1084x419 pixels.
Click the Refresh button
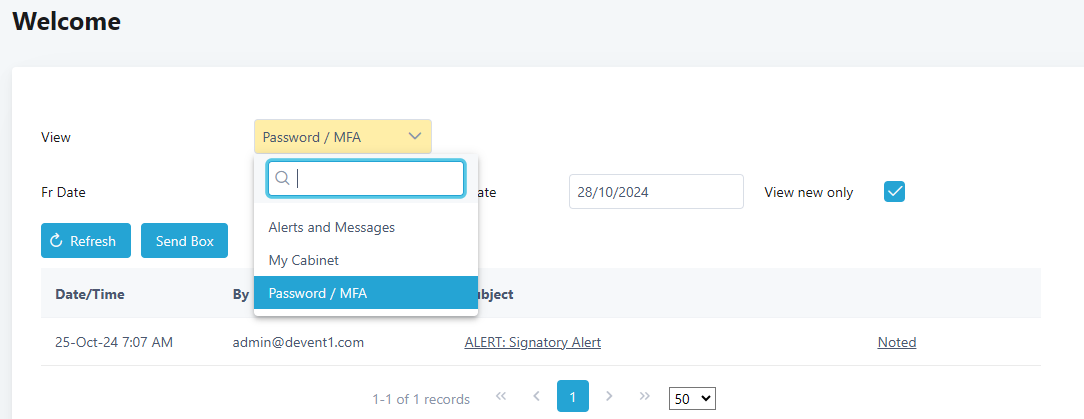(86, 241)
